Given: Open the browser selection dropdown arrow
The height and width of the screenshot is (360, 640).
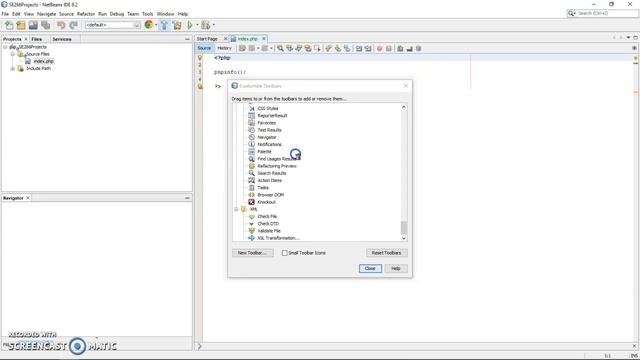Looking at the screenshot, I should [156, 25].
